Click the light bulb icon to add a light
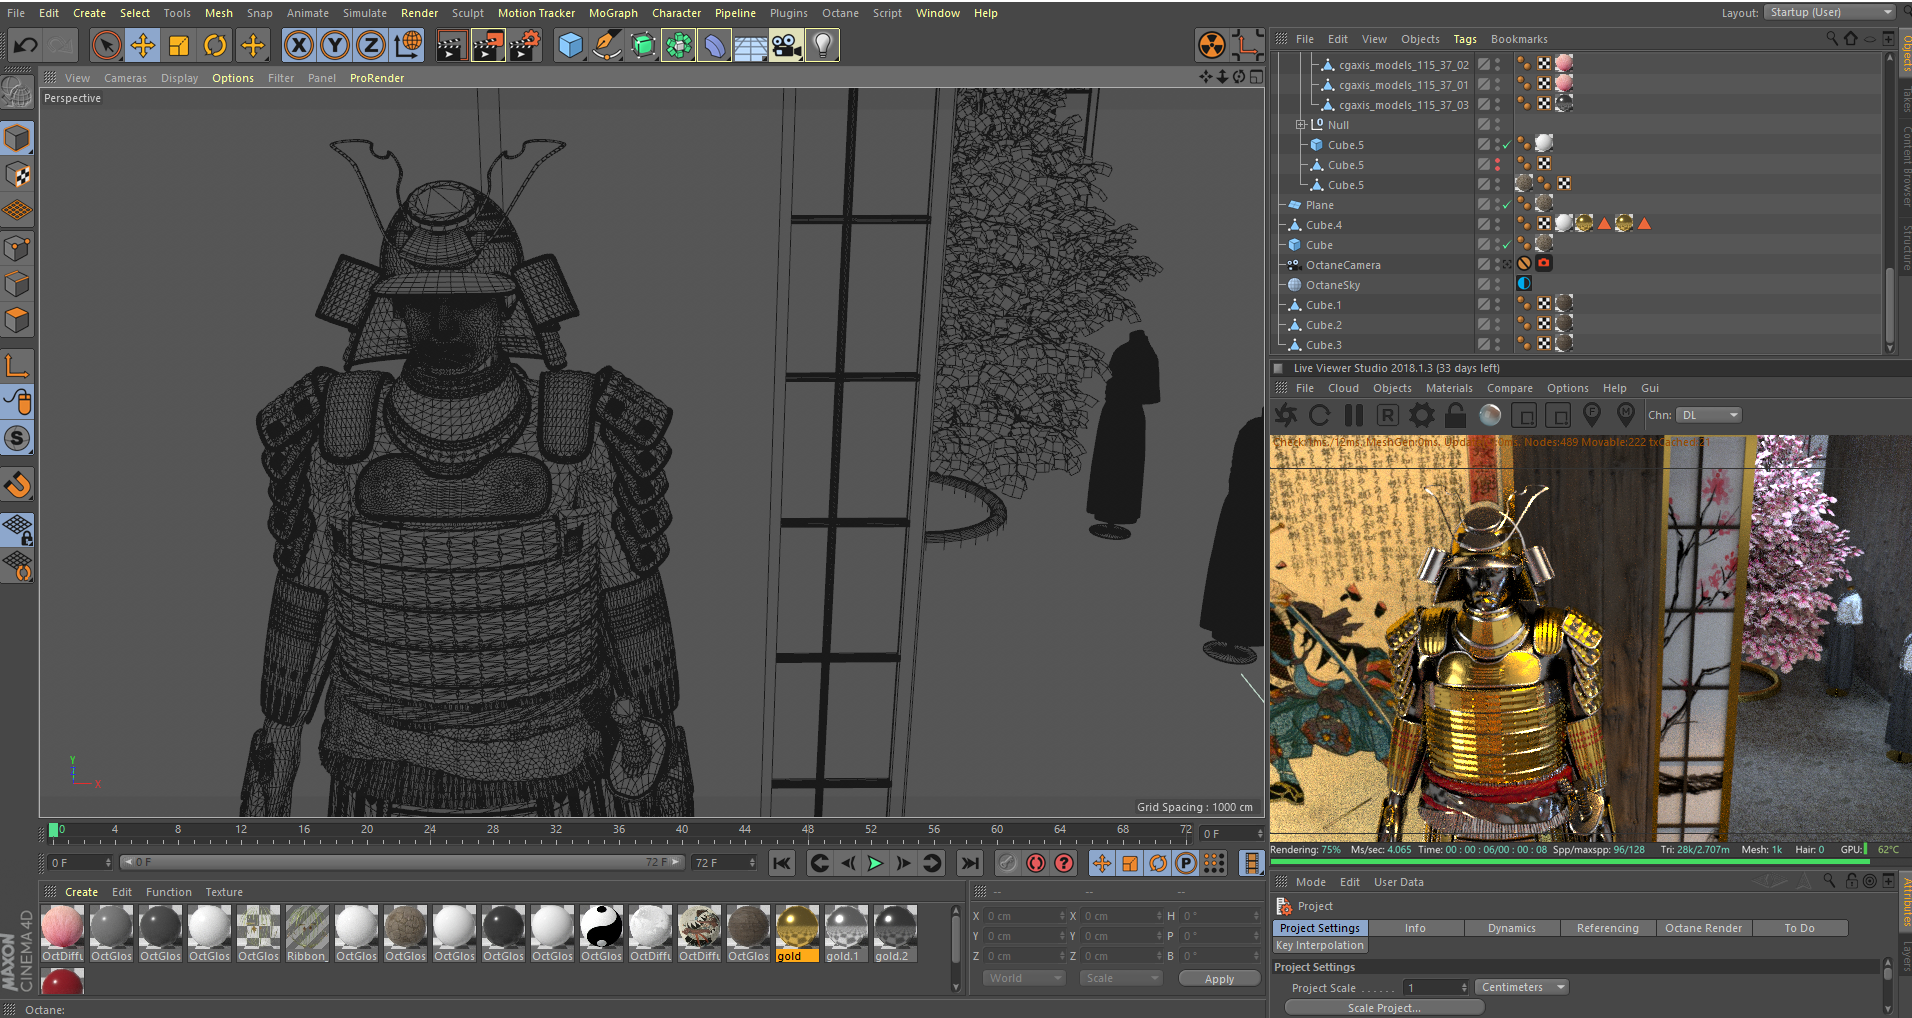This screenshot has height=1018, width=1912. pyautogui.click(x=822, y=45)
